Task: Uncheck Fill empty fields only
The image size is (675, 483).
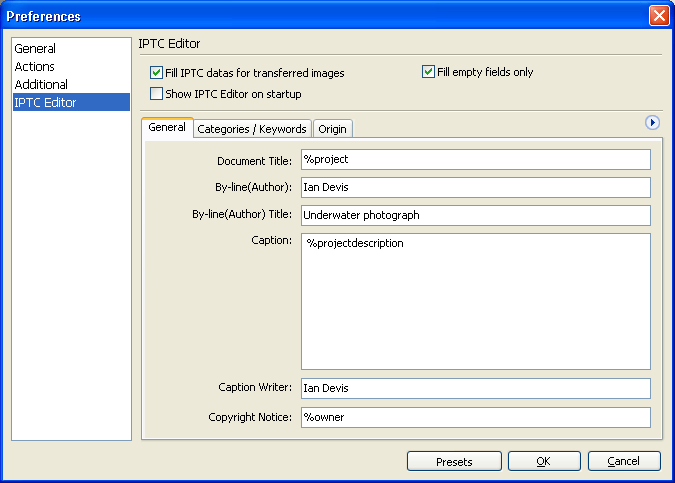Action: point(428,71)
